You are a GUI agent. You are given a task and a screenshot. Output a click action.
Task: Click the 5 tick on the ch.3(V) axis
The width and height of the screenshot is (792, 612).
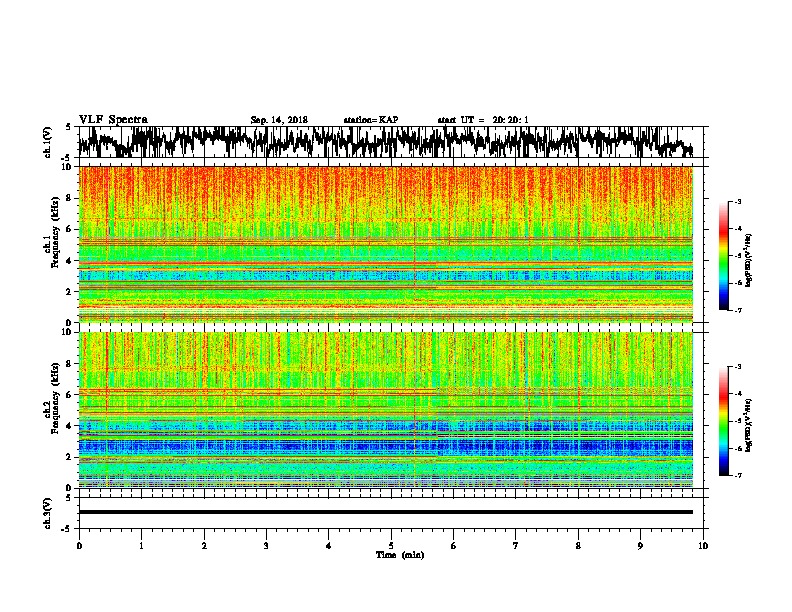(x=70, y=498)
